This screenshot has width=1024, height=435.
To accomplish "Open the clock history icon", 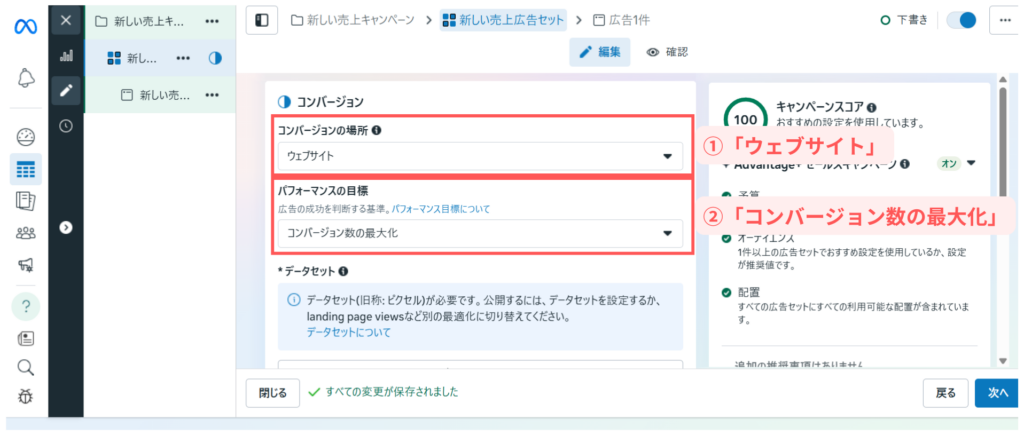I will [66, 126].
